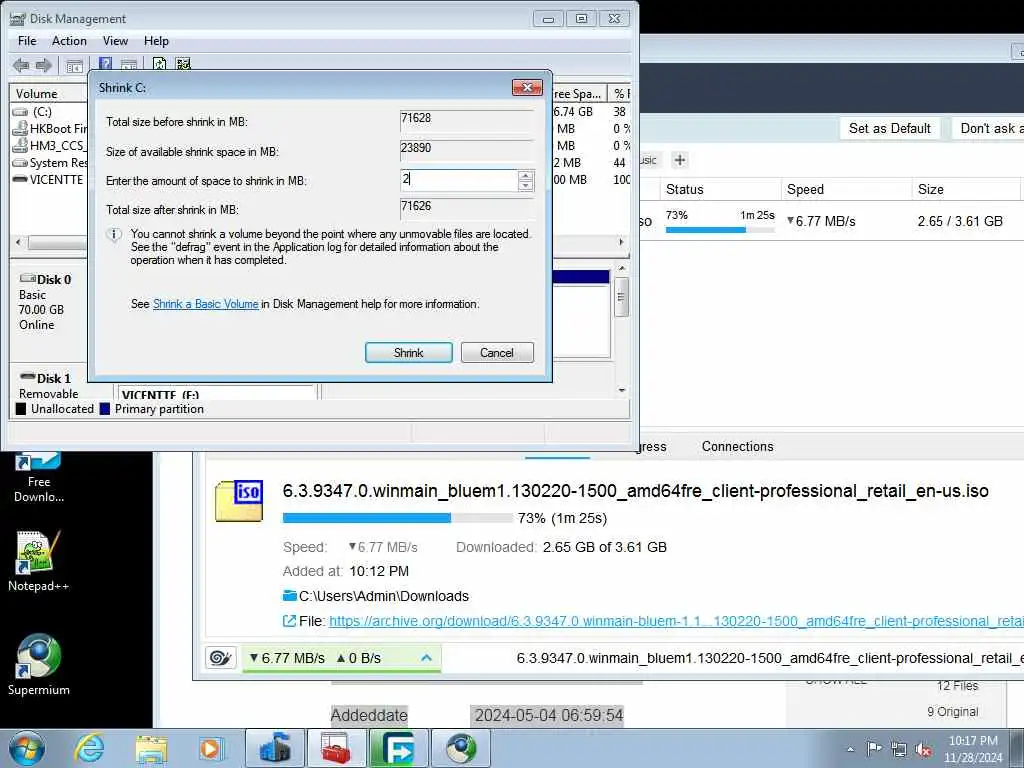This screenshot has height=768, width=1024.
Task: Click the Speed column header in FDM
Action: coord(846,189)
